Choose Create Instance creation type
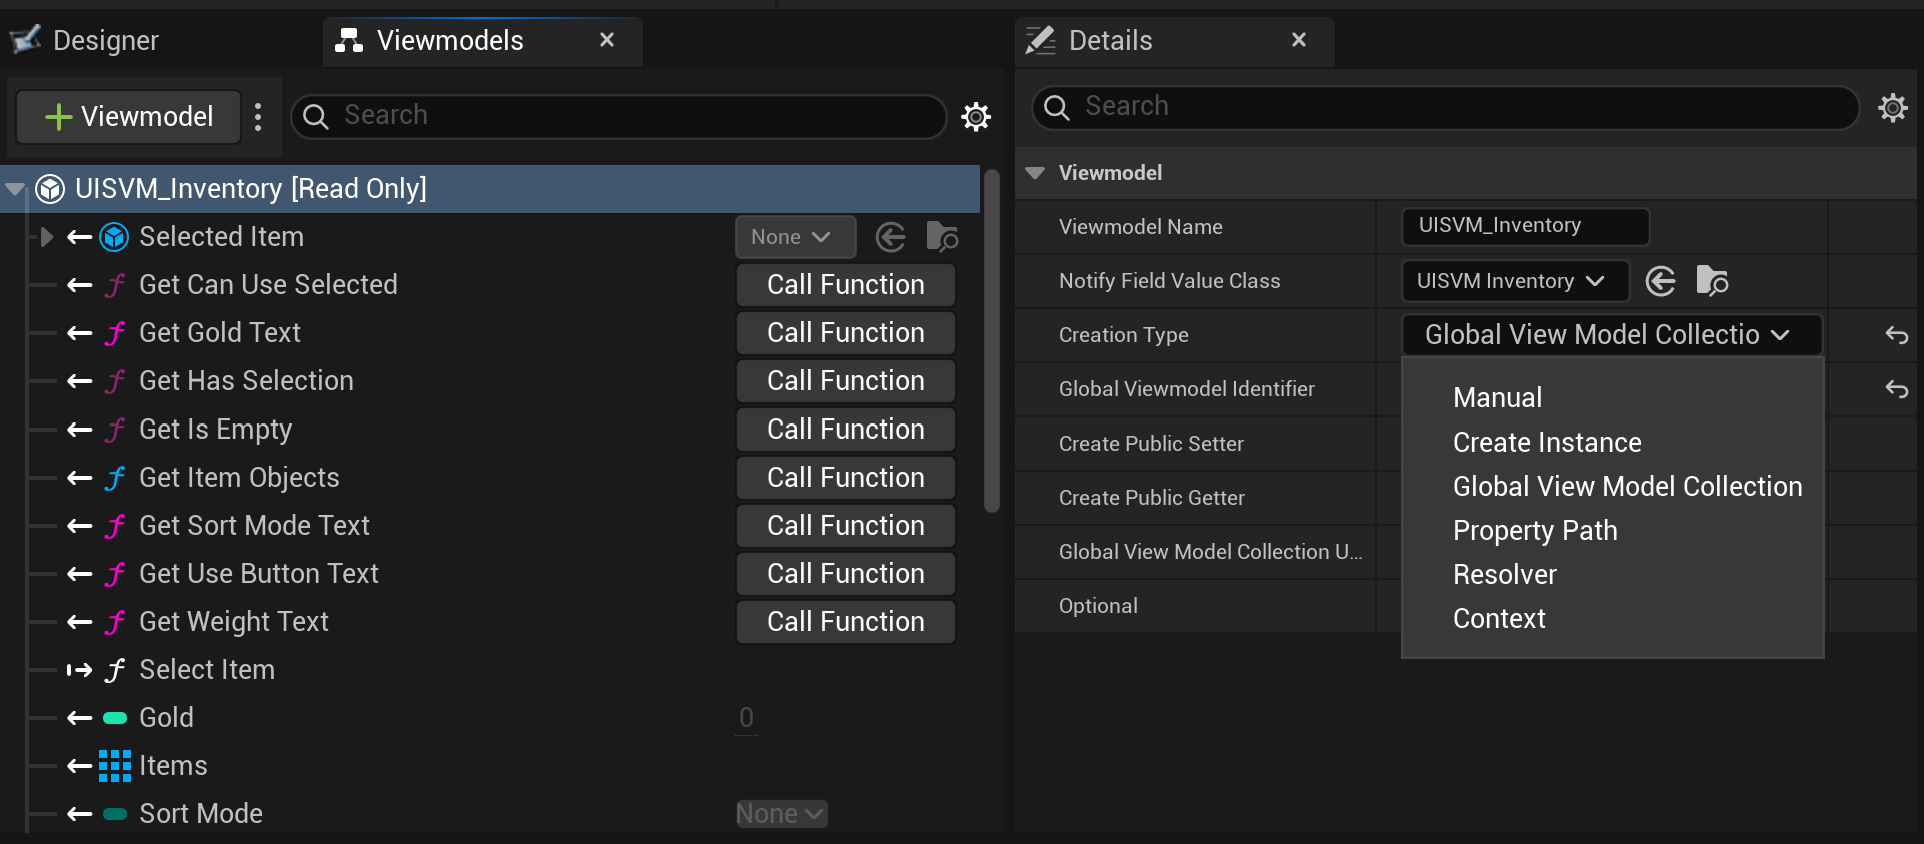 (x=1547, y=442)
